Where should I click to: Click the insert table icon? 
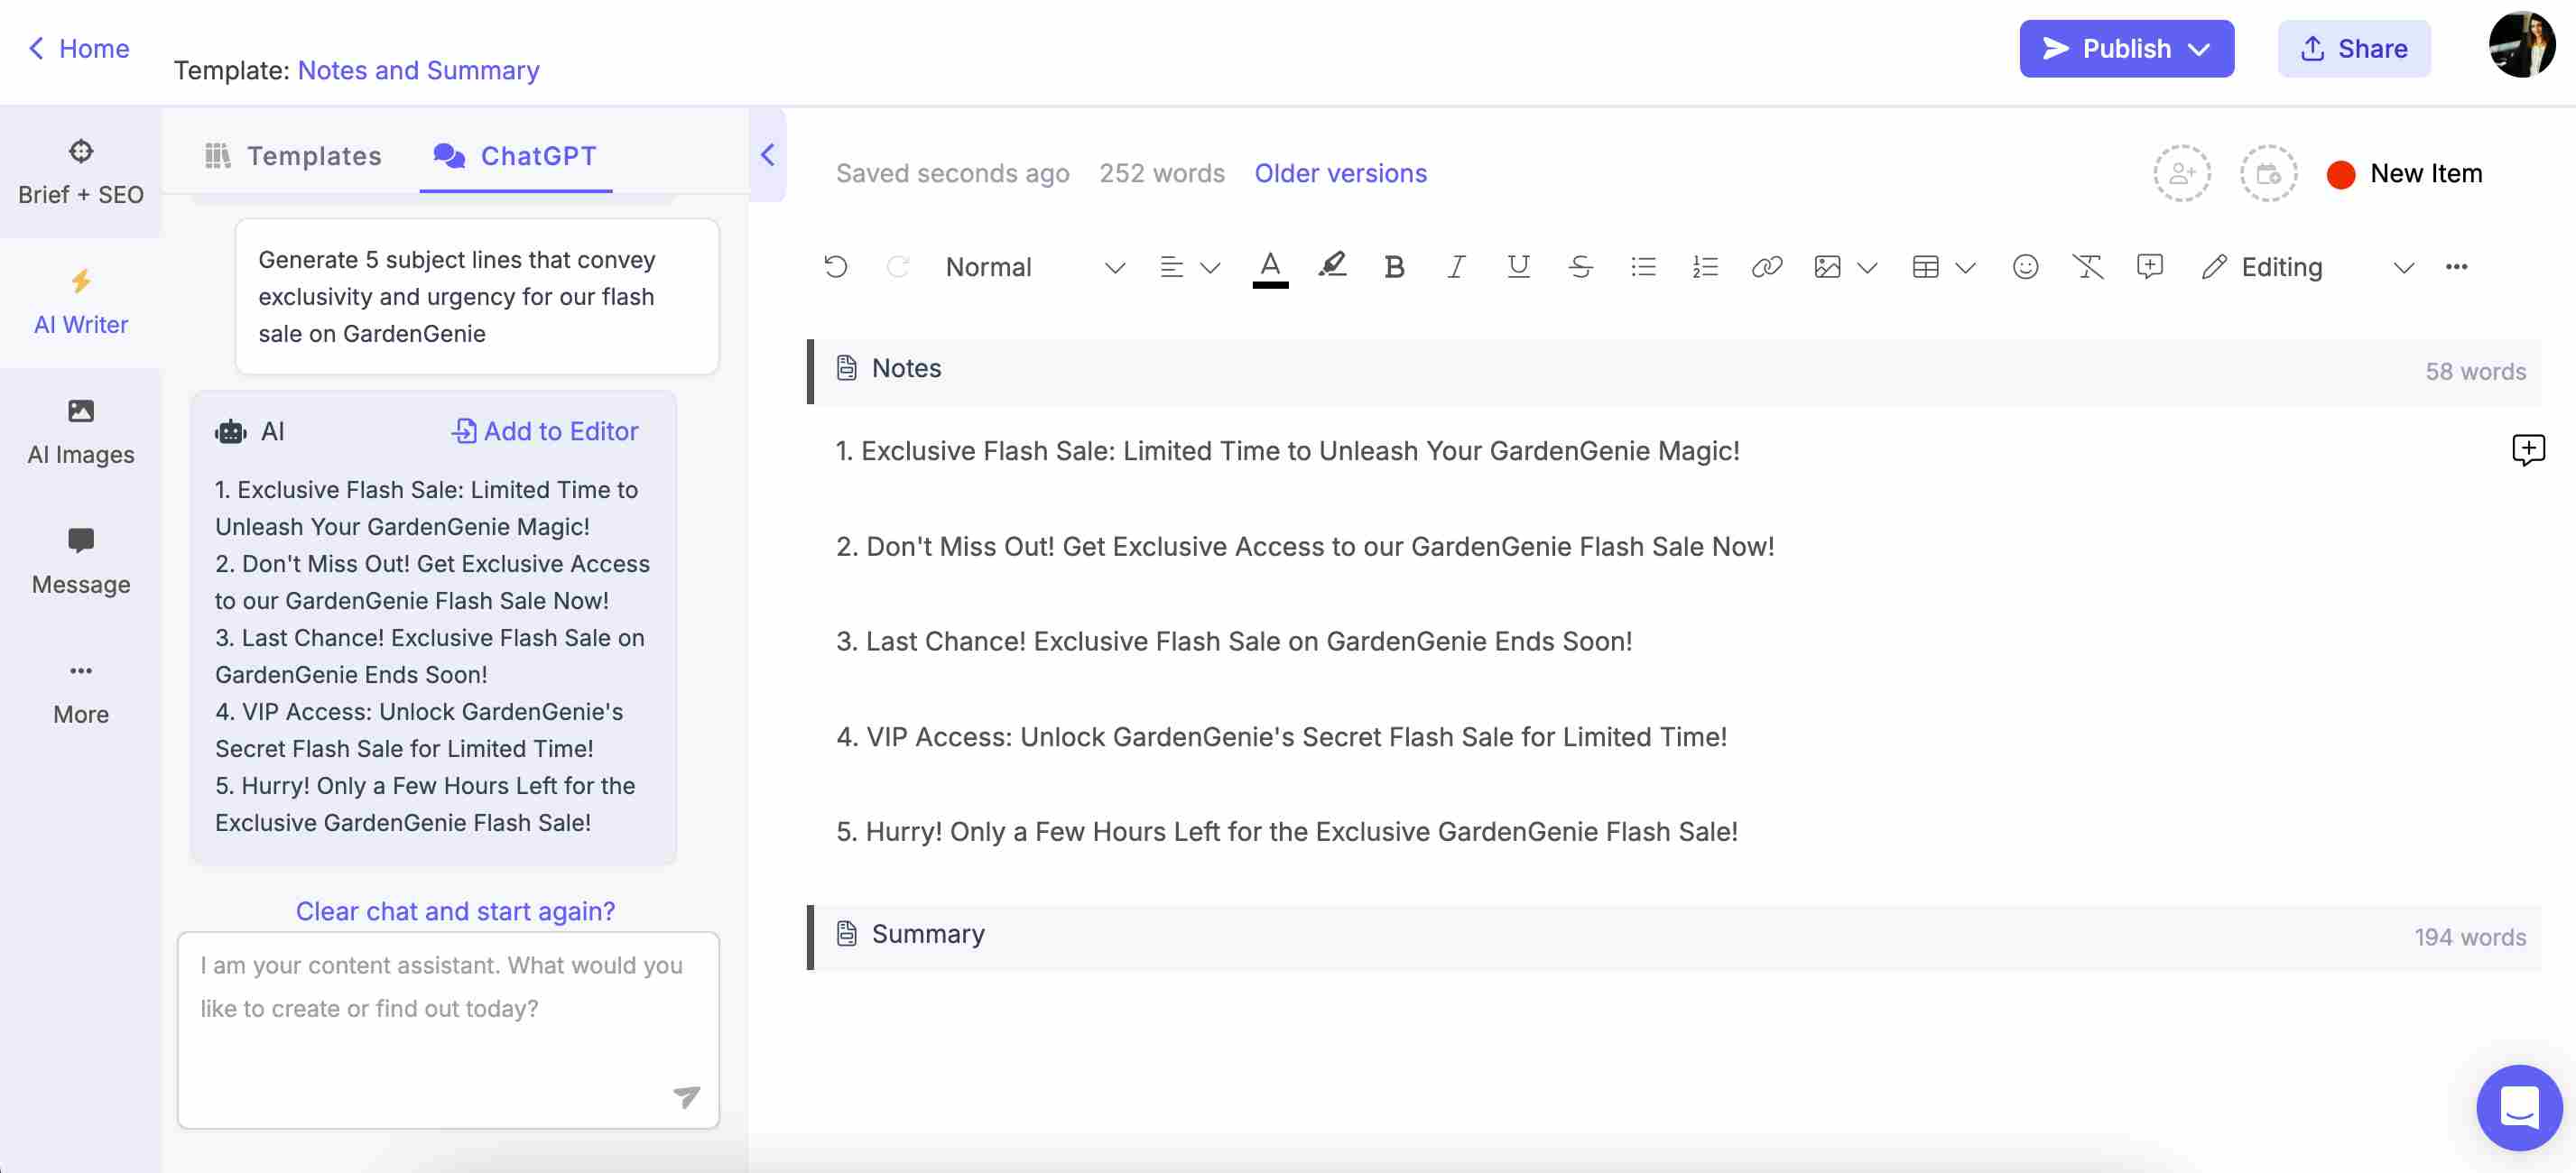tap(1925, 267)
